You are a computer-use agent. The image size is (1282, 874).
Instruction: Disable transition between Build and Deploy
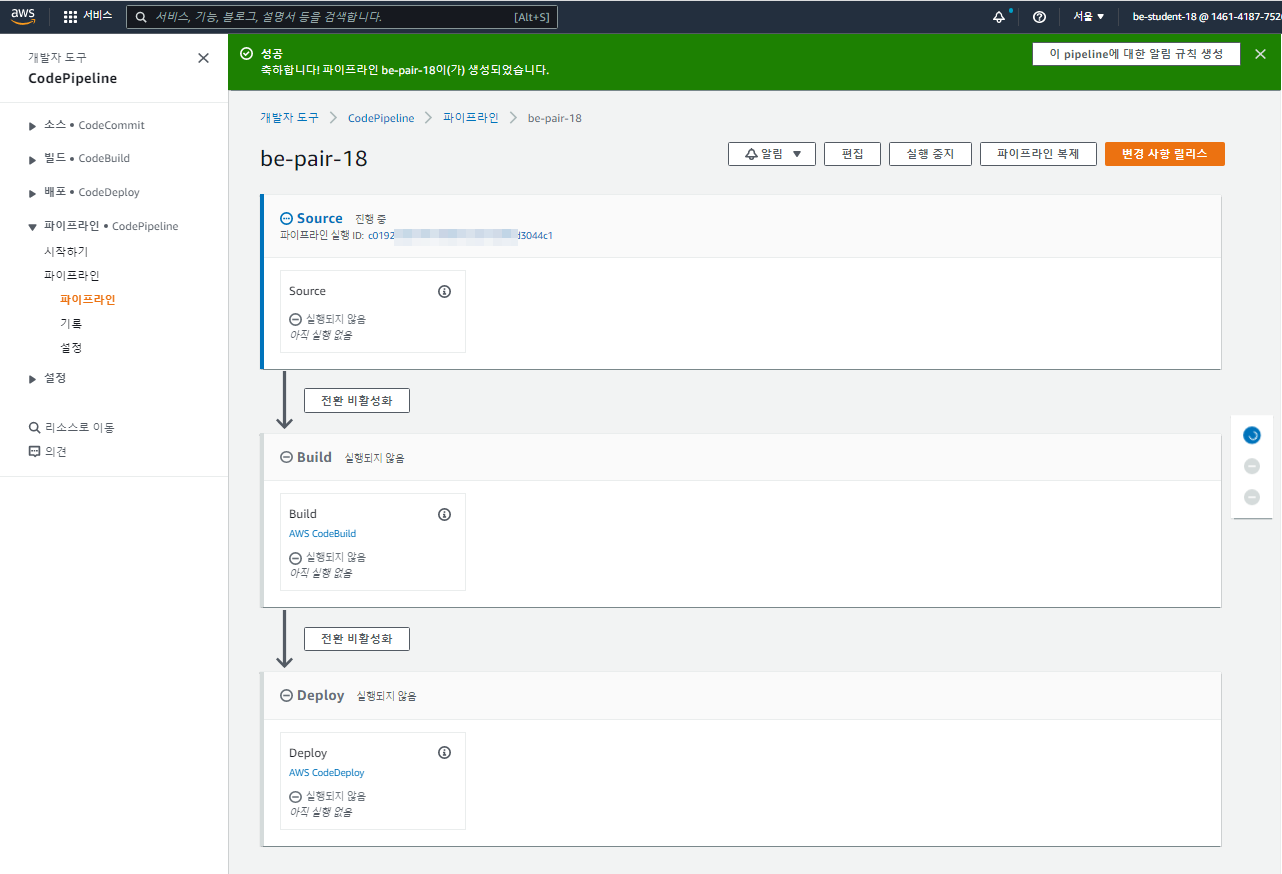click(x=357, y=638)
